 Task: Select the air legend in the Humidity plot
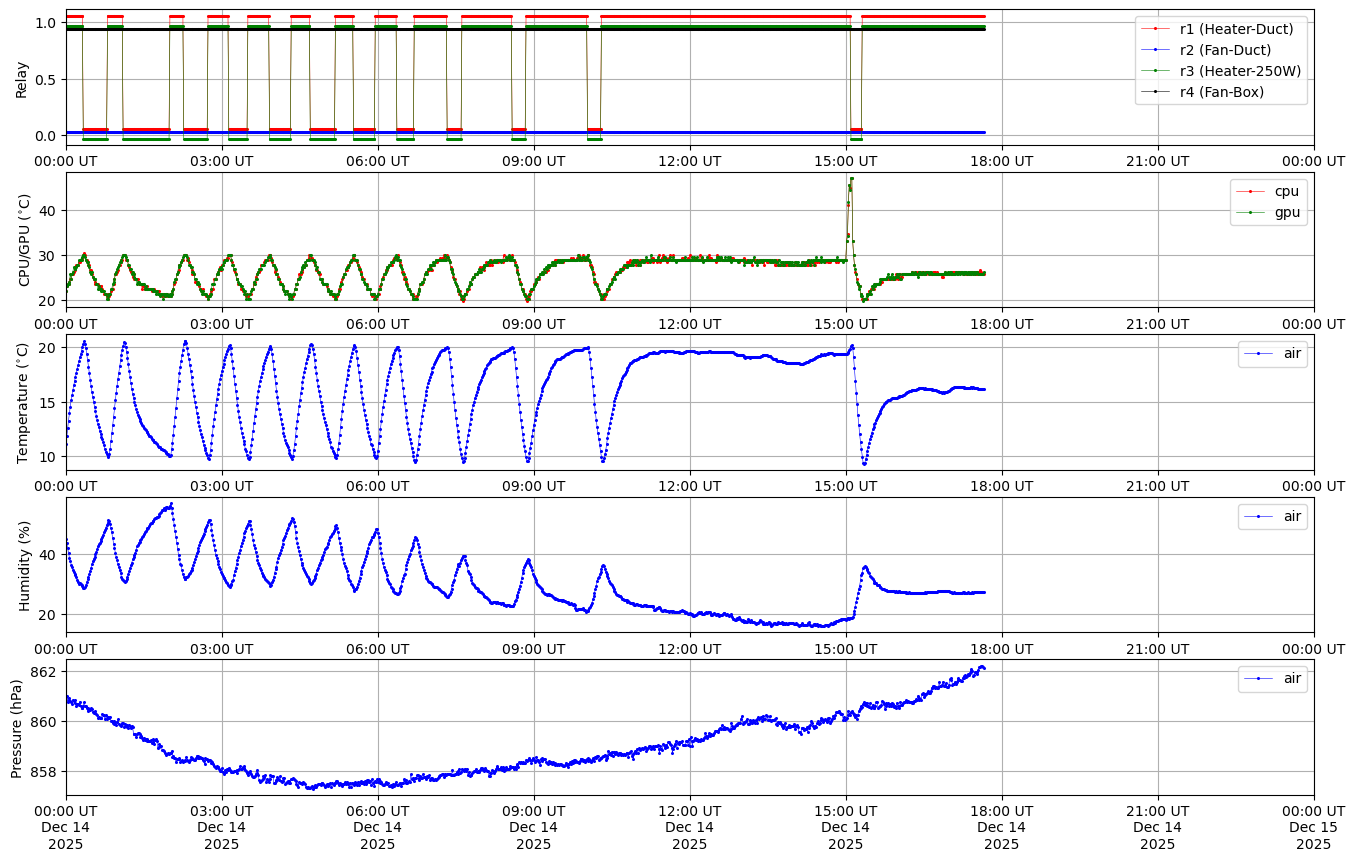(1292, 516)
